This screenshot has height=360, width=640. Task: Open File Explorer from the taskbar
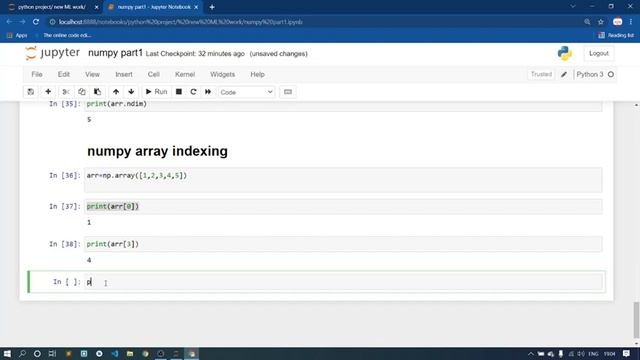pyautogui.click(x=130, y=353)
